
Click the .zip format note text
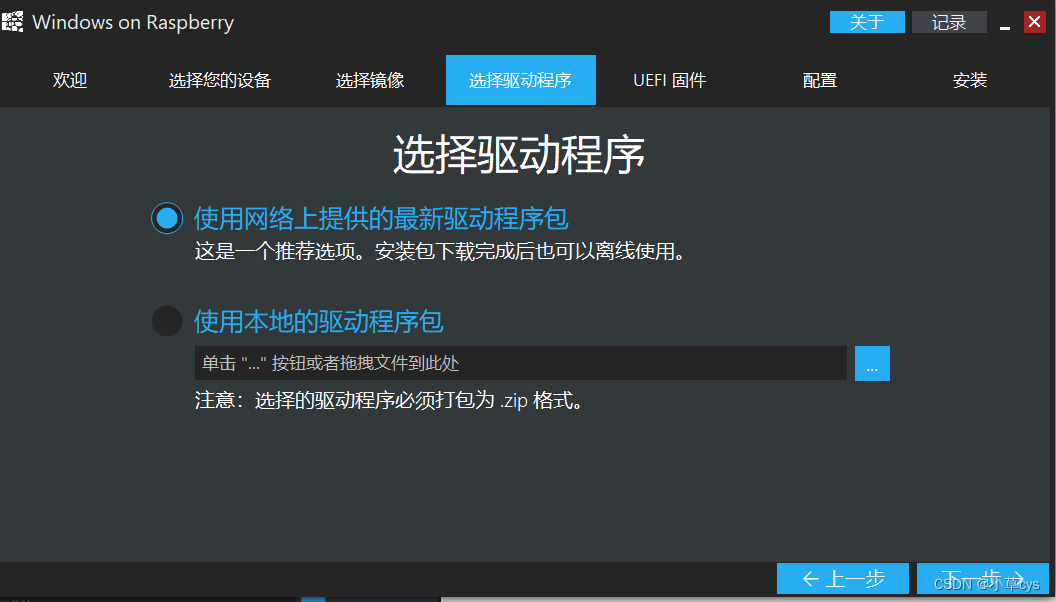coord(389,401)
